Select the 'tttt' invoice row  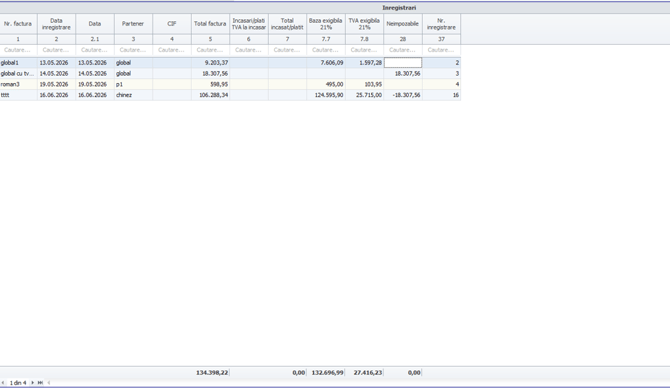point(230,95)
